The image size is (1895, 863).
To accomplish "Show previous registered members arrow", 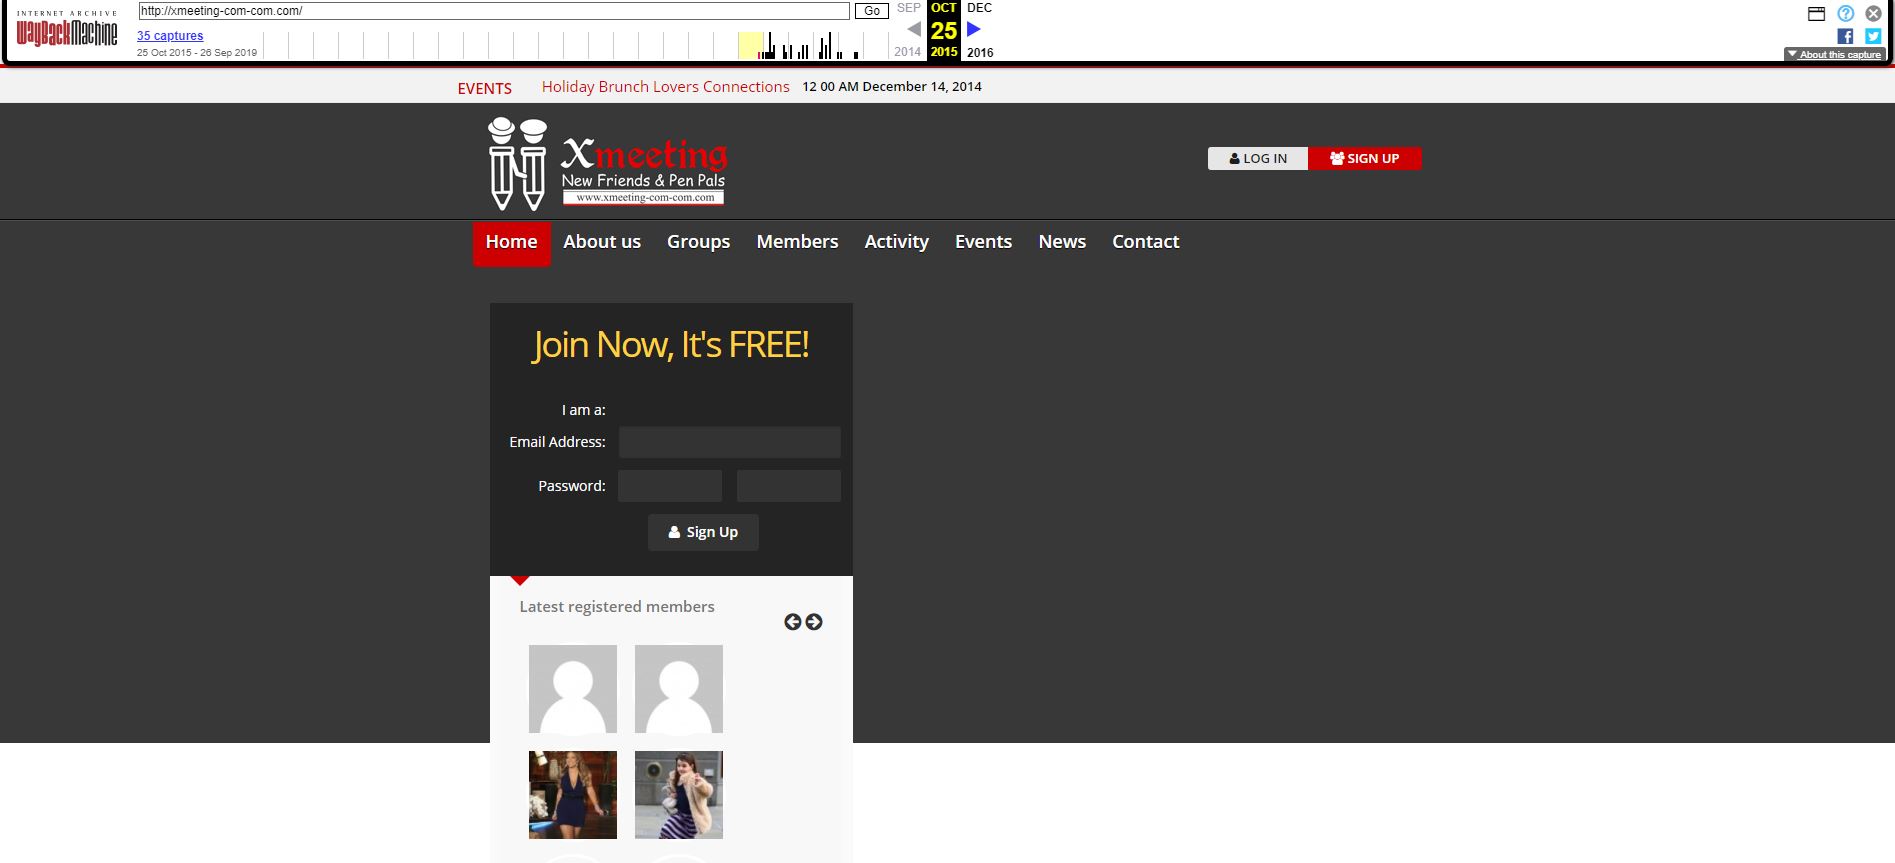I will (792, 622).
